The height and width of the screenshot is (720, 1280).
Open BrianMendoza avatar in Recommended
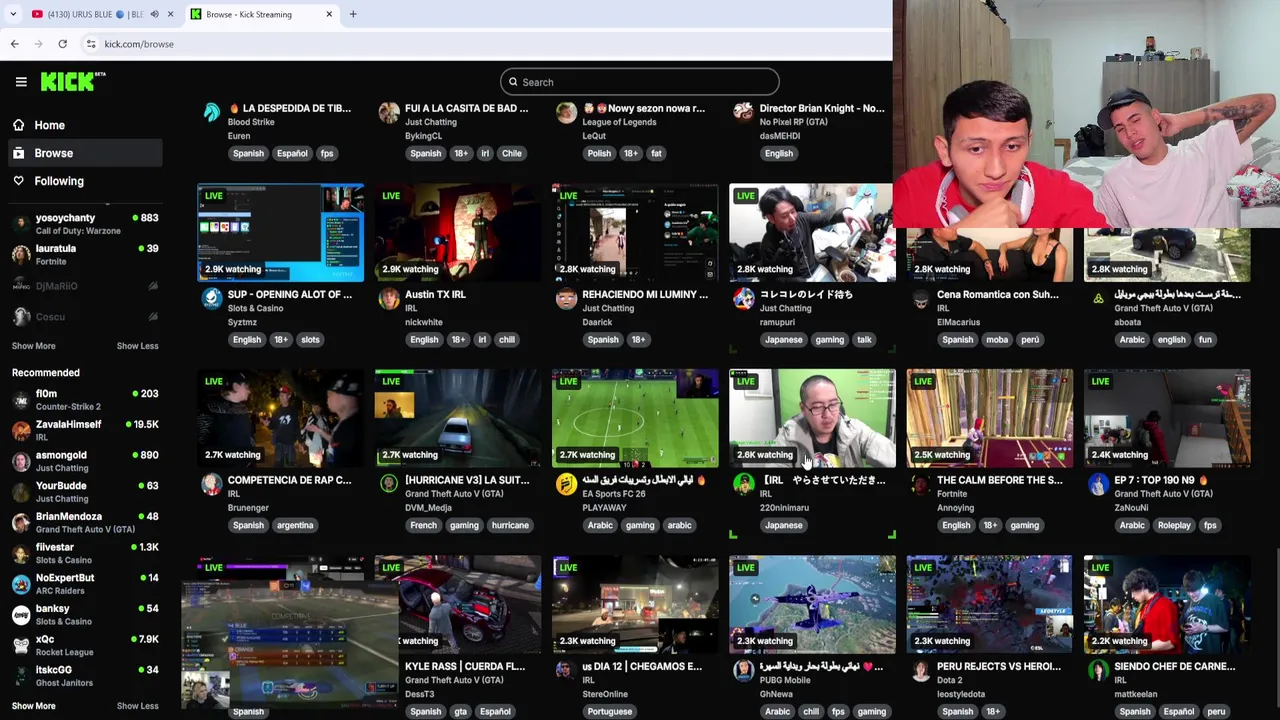(x=21, y=523)
